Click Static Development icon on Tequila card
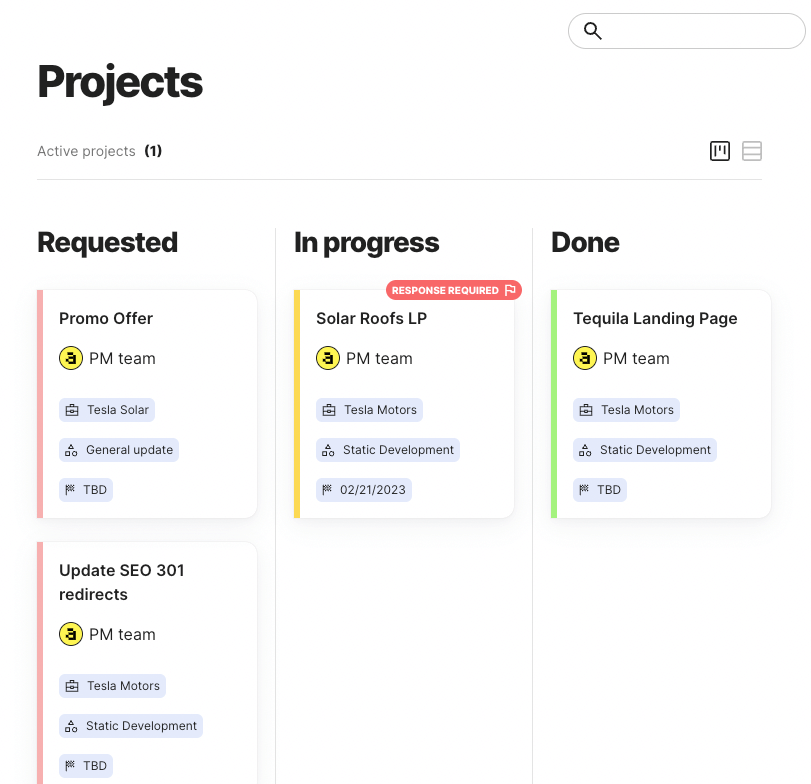Viewport: 811px width, 784px height. tap(585, 450)
